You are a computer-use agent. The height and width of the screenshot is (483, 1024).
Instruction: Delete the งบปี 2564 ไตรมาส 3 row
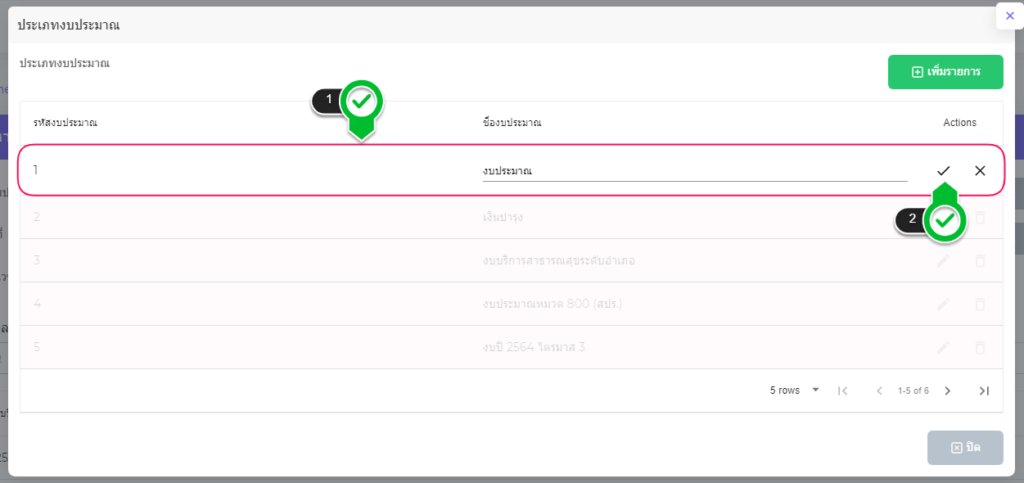980,348
